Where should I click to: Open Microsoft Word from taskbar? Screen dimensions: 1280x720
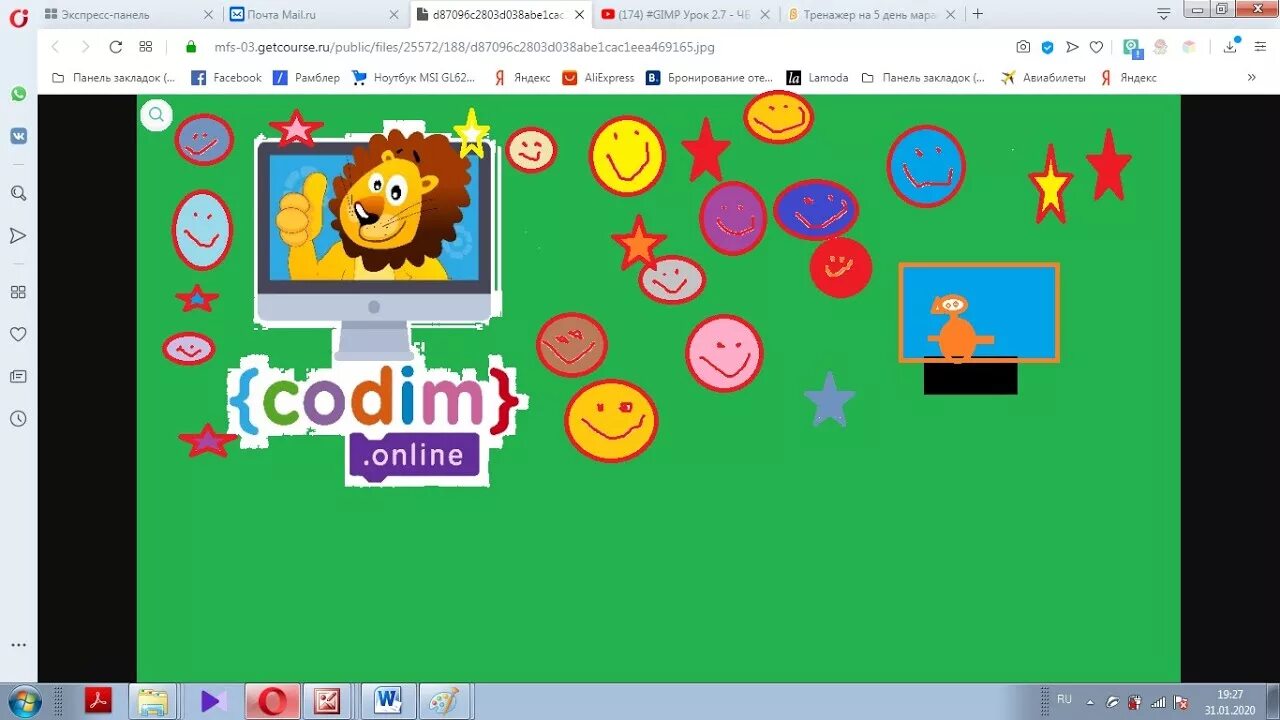[x=387, y=701]
